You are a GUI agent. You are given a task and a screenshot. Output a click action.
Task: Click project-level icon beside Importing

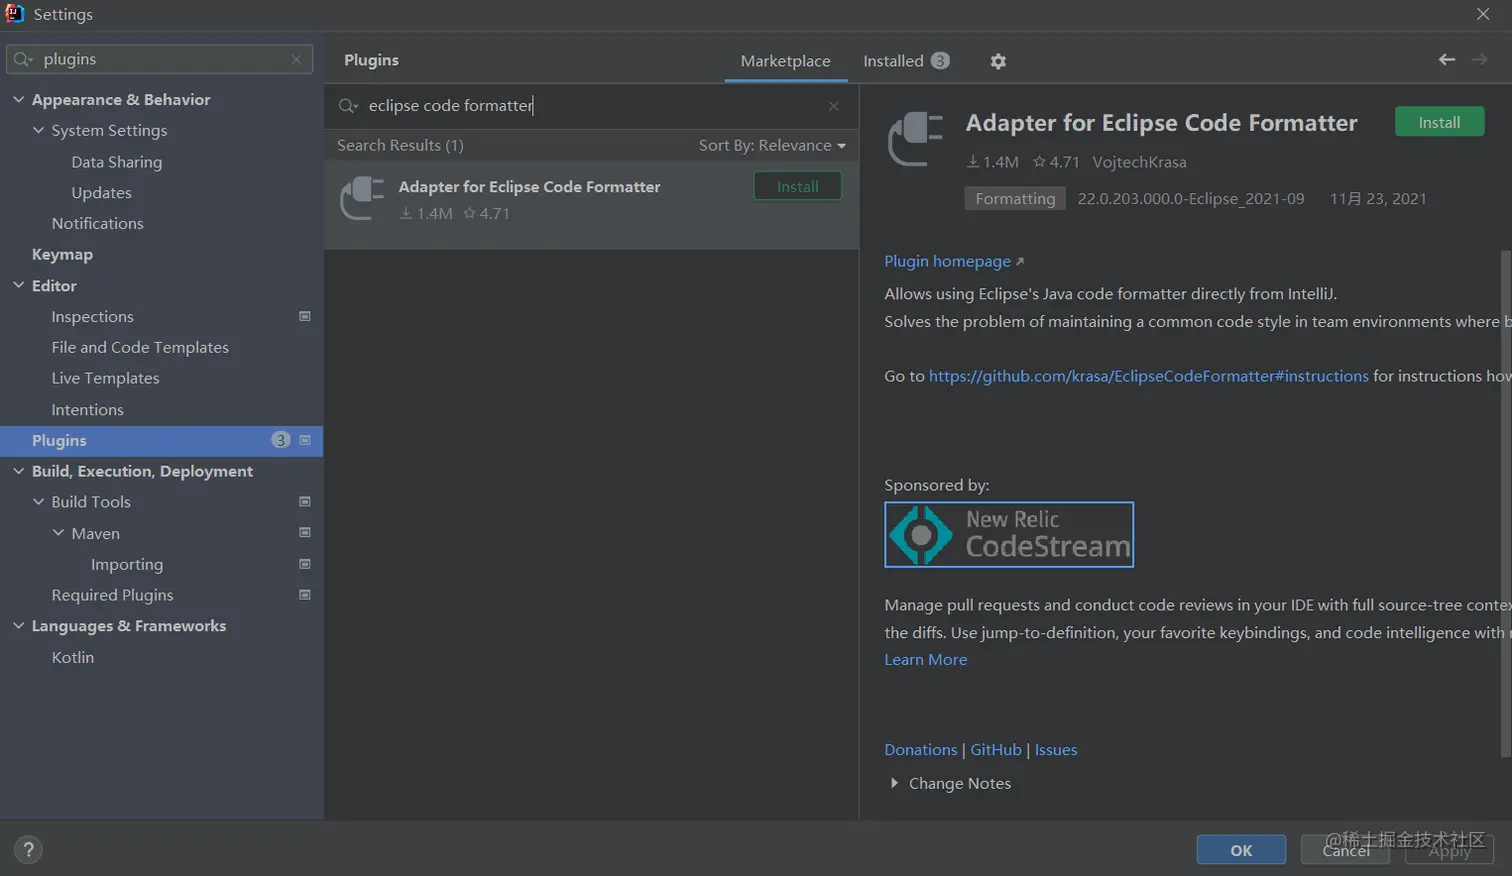[305, 564]
